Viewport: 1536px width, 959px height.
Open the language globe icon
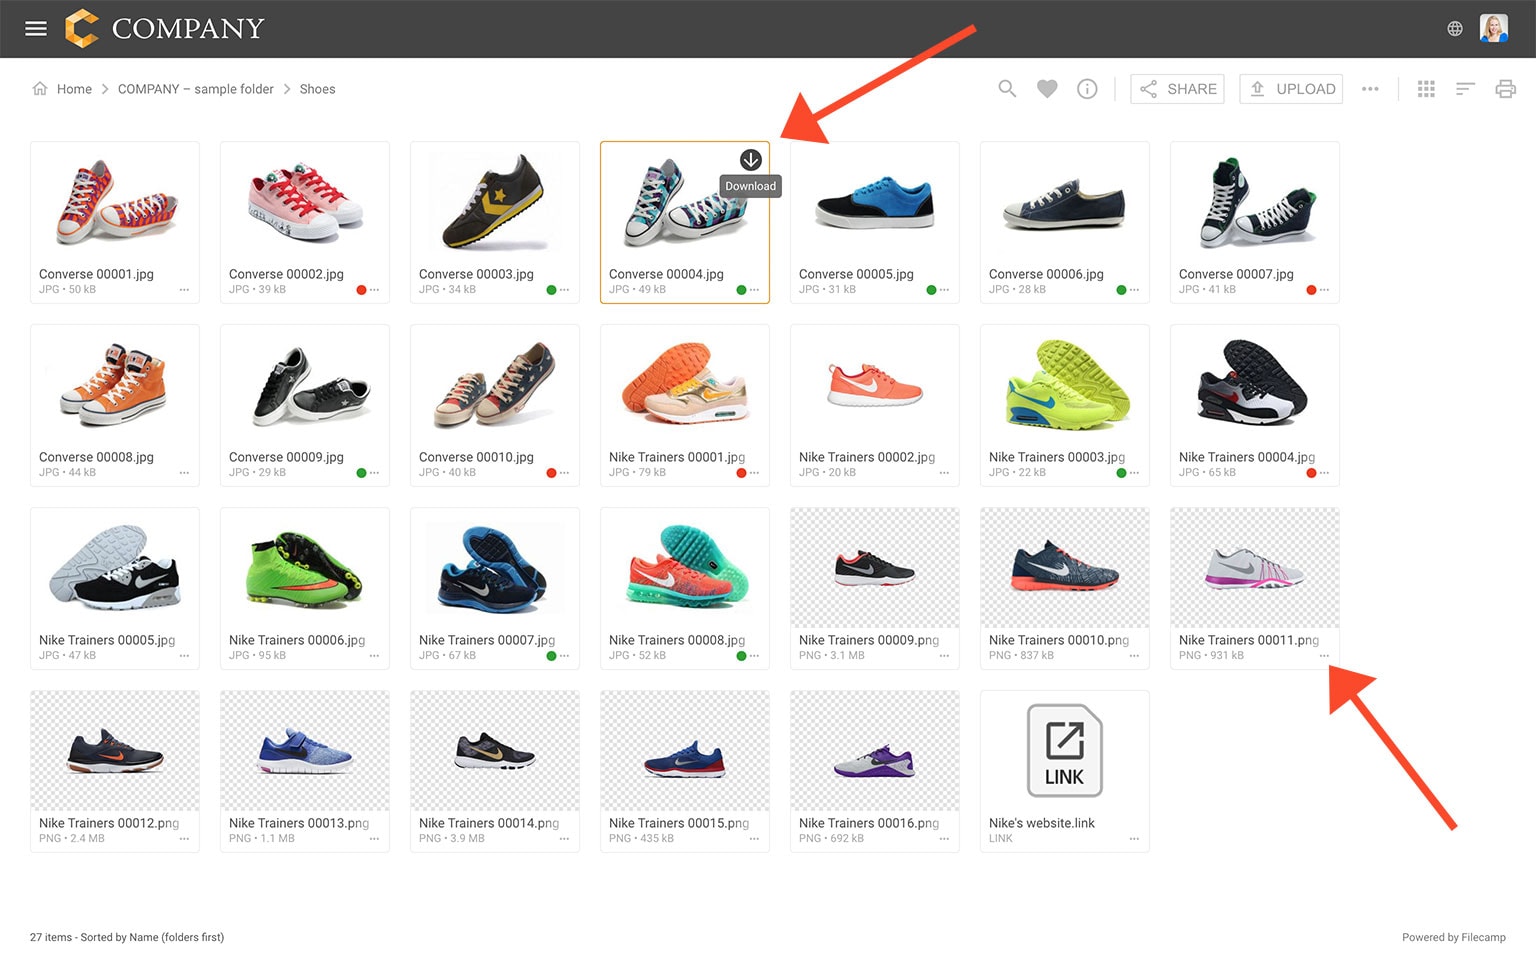[1455, 29]
